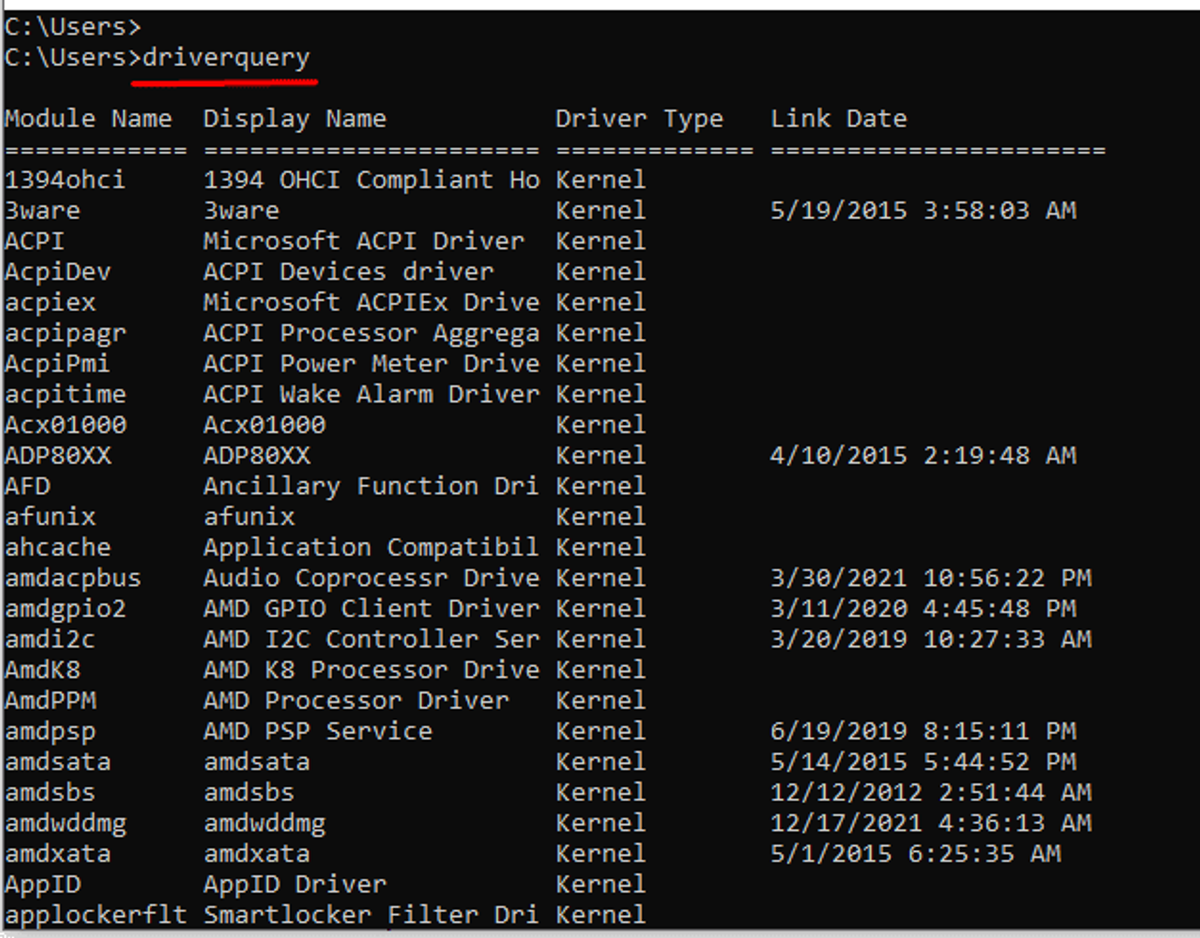Click module name amdacpbus
Screen dimensions: 1200x938
(73, 578)
